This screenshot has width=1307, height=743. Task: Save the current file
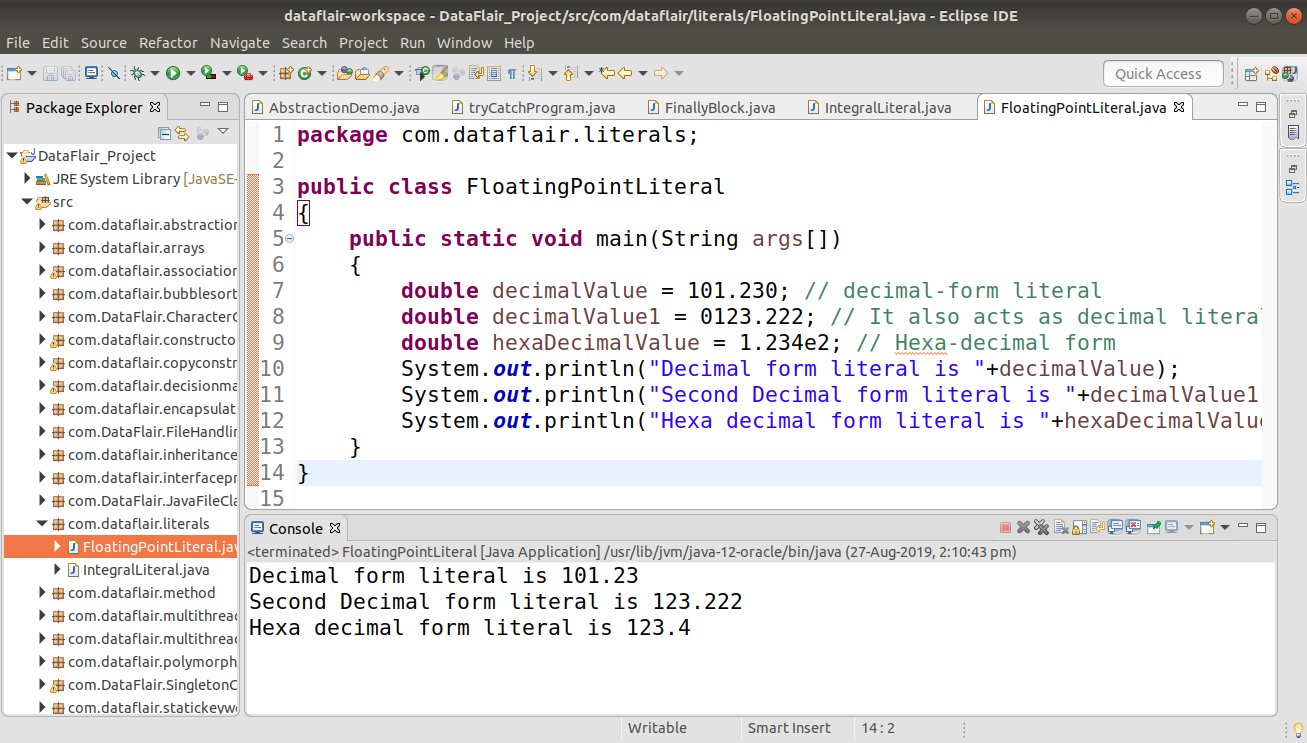pyautogui.click(x=49, y=73)
